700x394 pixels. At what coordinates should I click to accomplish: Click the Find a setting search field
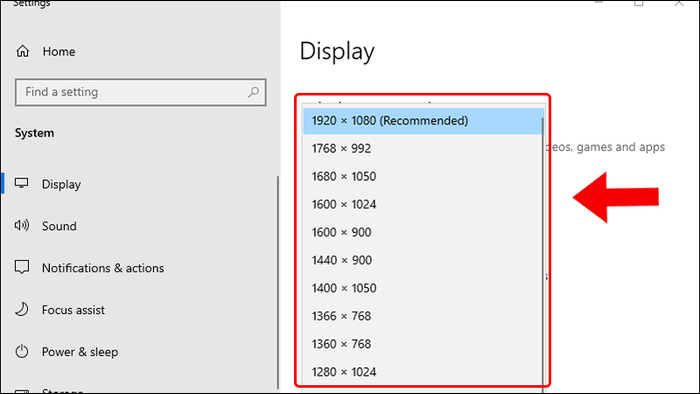tap(141, 92)
